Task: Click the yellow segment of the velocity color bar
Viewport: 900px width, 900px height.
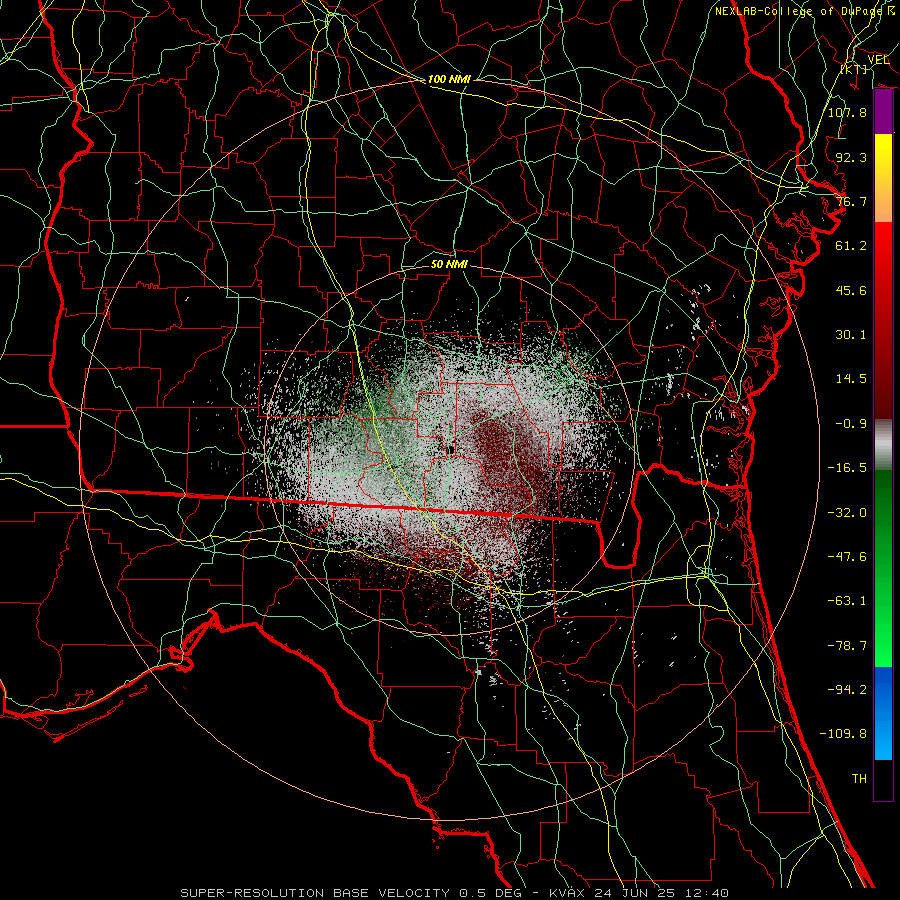Action: 883,178
